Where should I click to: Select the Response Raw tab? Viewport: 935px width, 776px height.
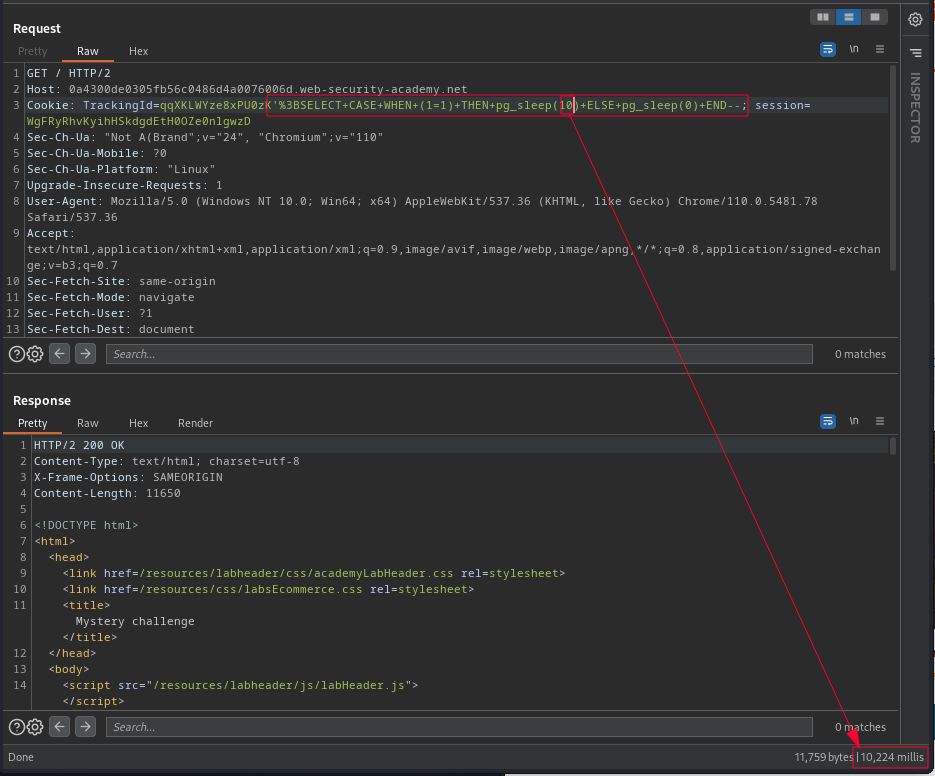[88, 423]
